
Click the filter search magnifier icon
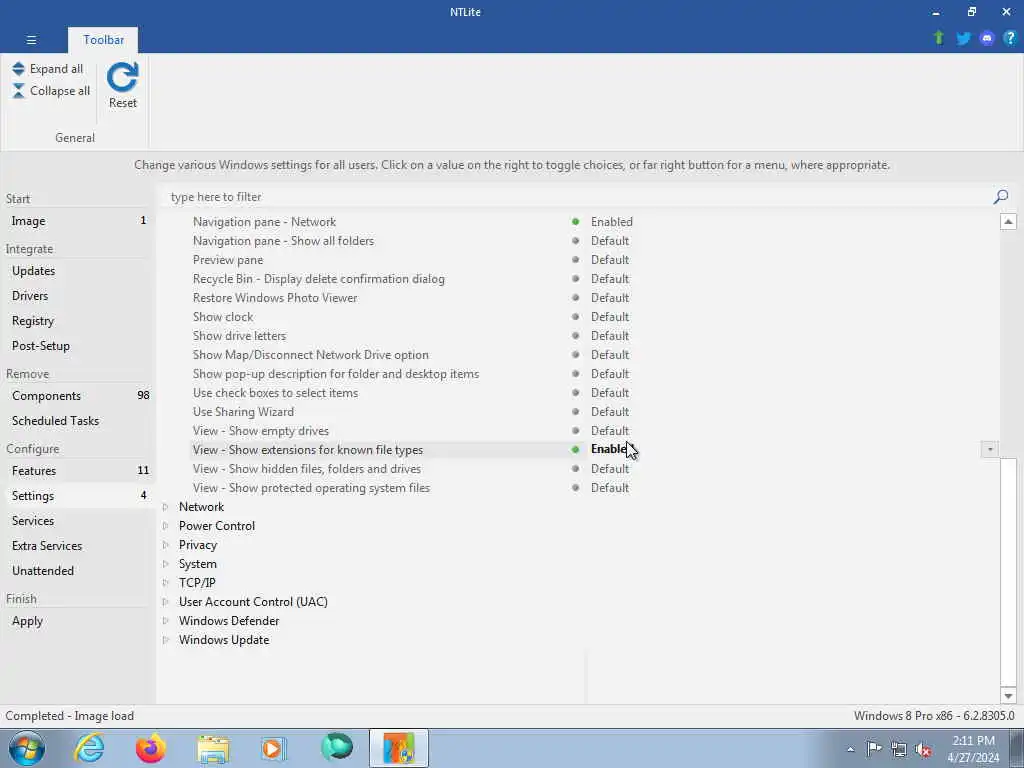[1000, 197]
